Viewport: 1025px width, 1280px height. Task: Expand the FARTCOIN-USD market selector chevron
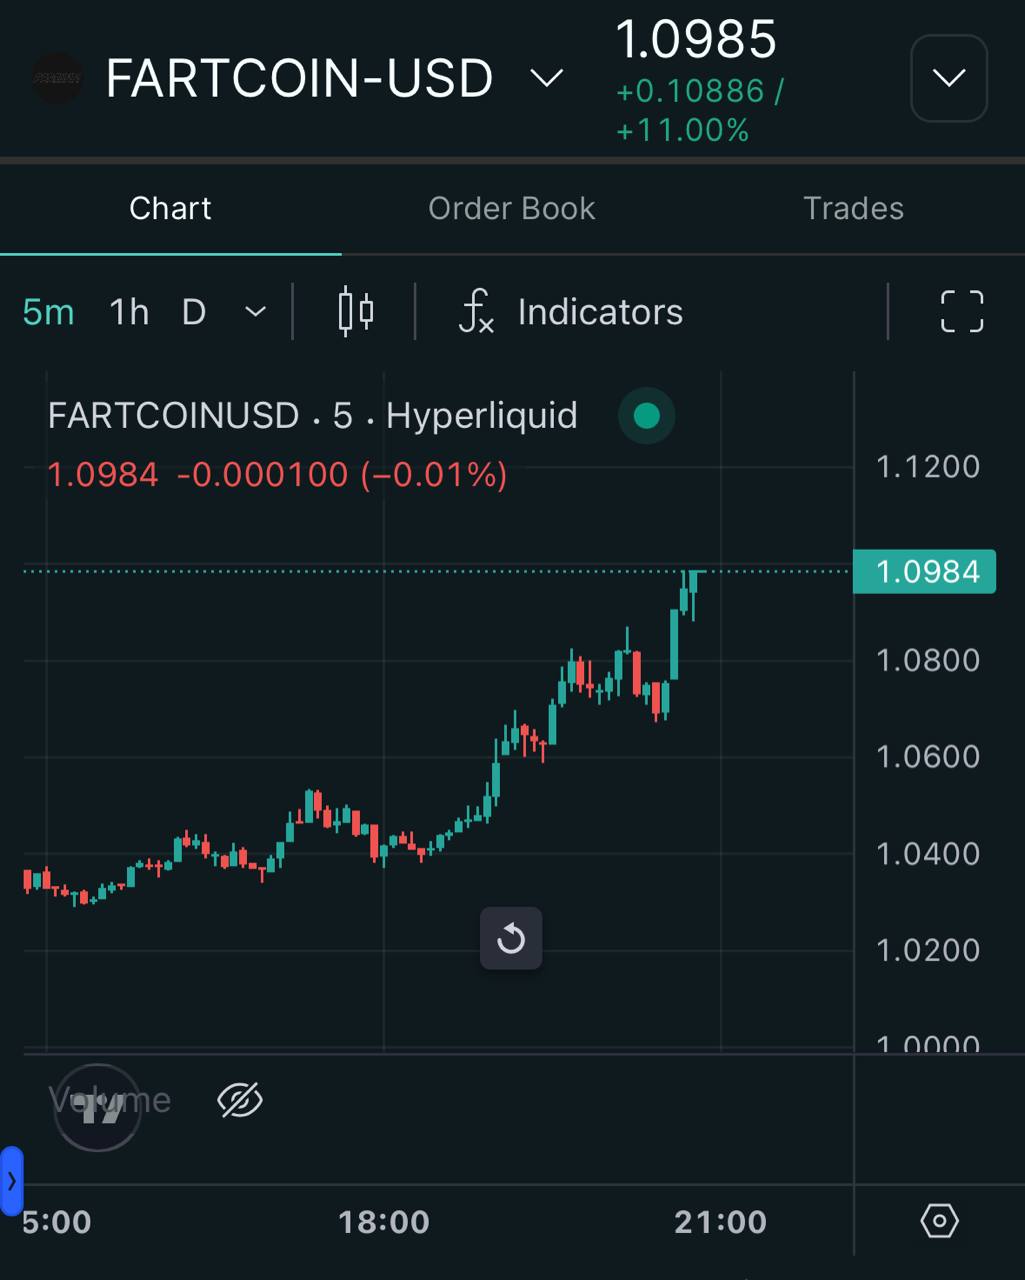(546, 78)
